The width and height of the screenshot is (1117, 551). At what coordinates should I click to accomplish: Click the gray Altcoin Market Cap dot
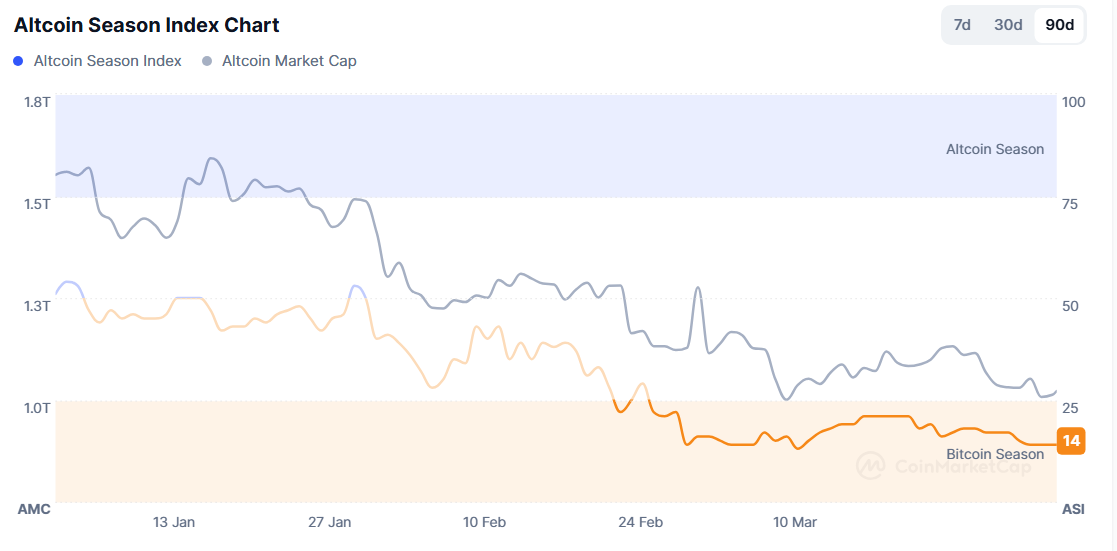[x=207, y=61]
